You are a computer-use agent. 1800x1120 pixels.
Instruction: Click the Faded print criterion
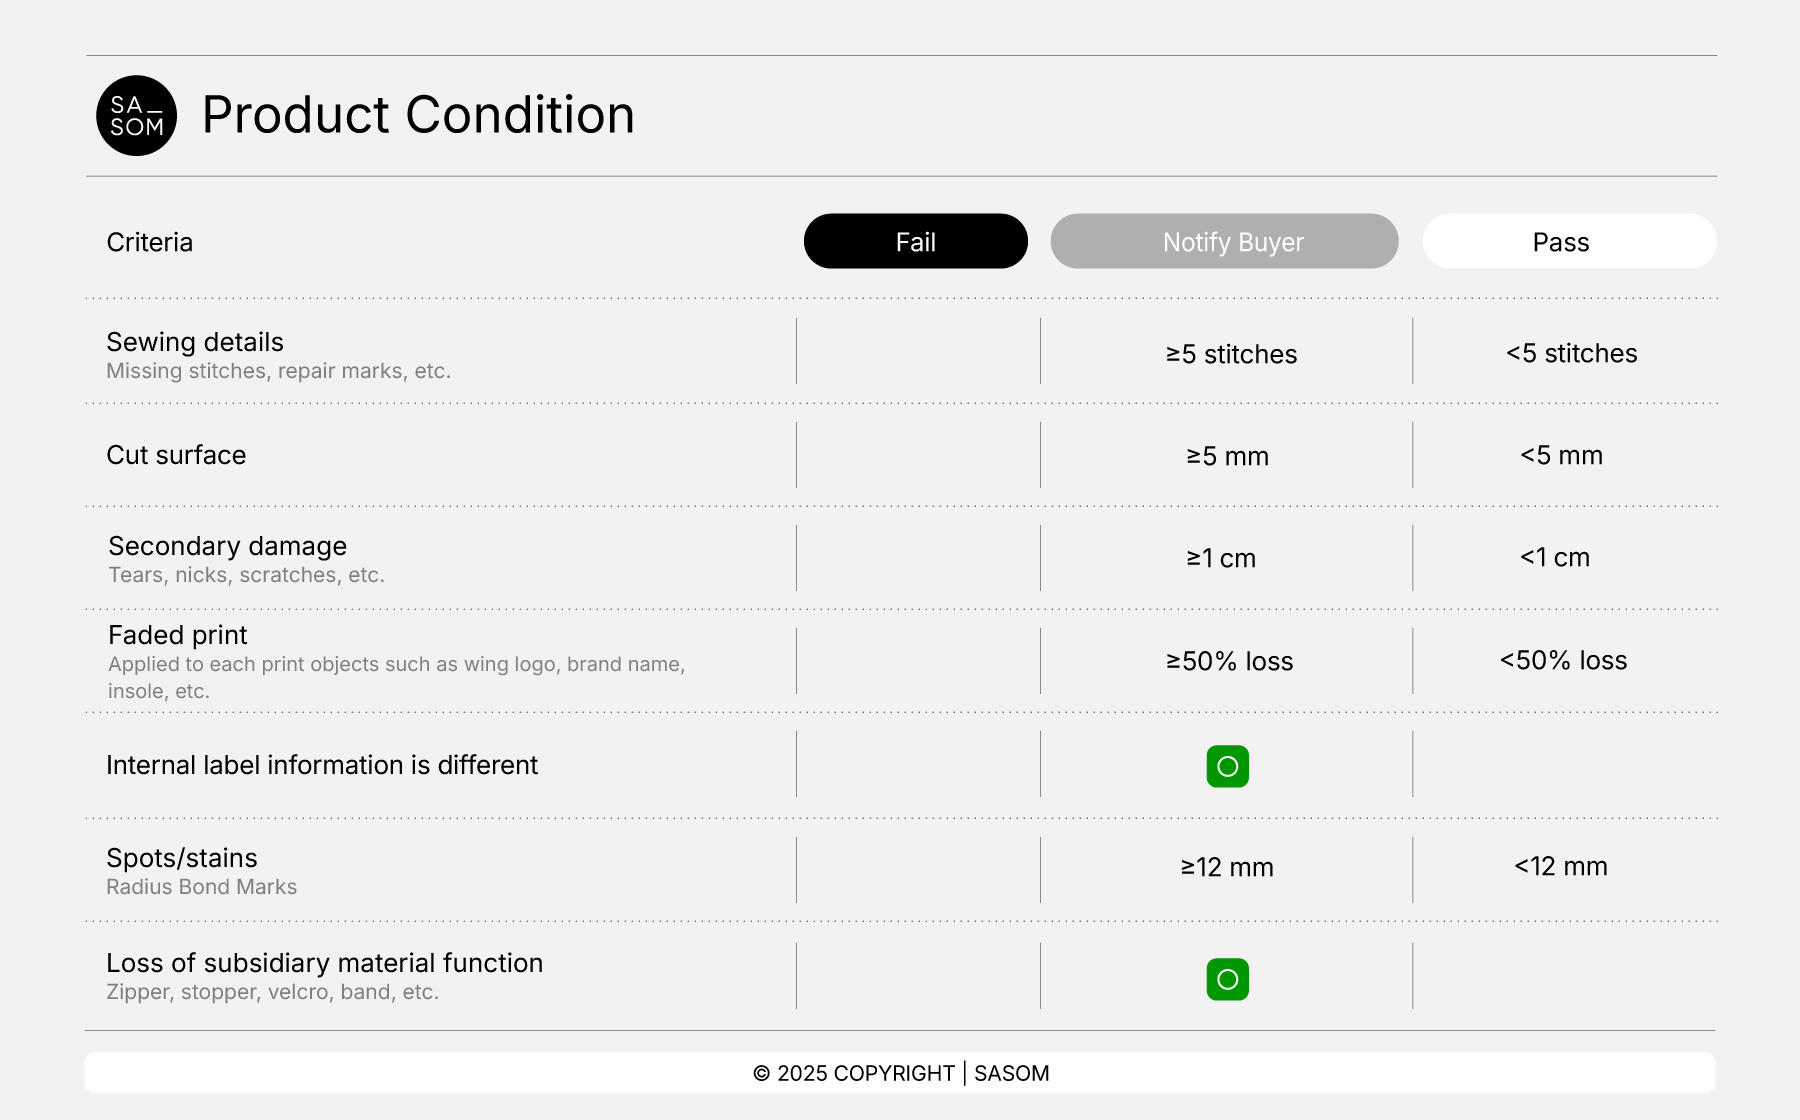click(178, 636)
